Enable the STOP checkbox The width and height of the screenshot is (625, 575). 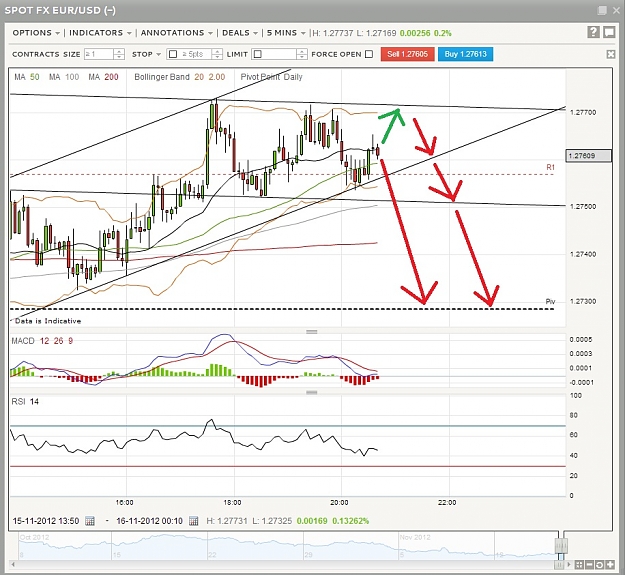[173, 54]
